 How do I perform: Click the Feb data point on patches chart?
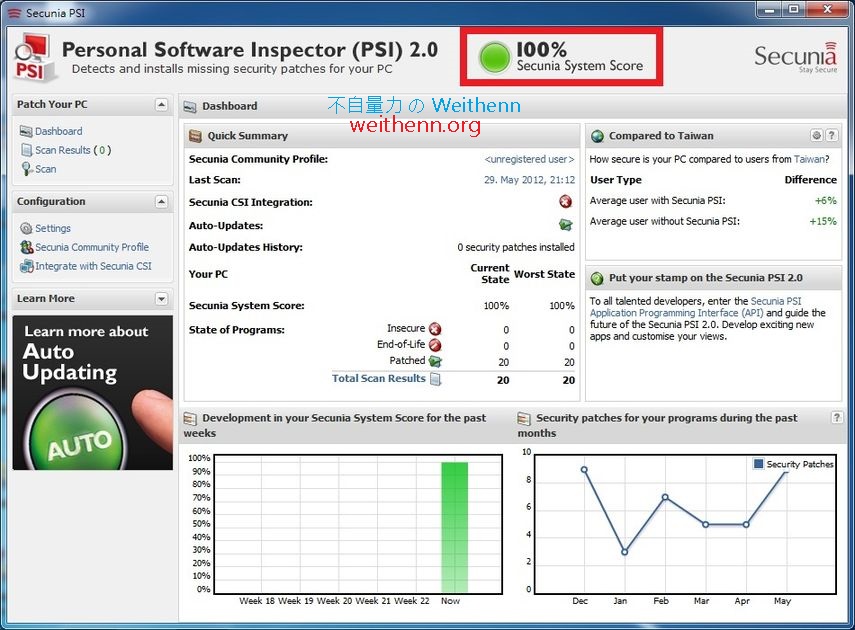tap(665, 497)
